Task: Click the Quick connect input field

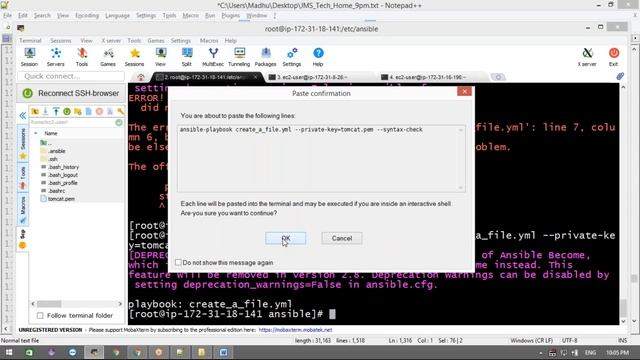Action: point(71,76)
